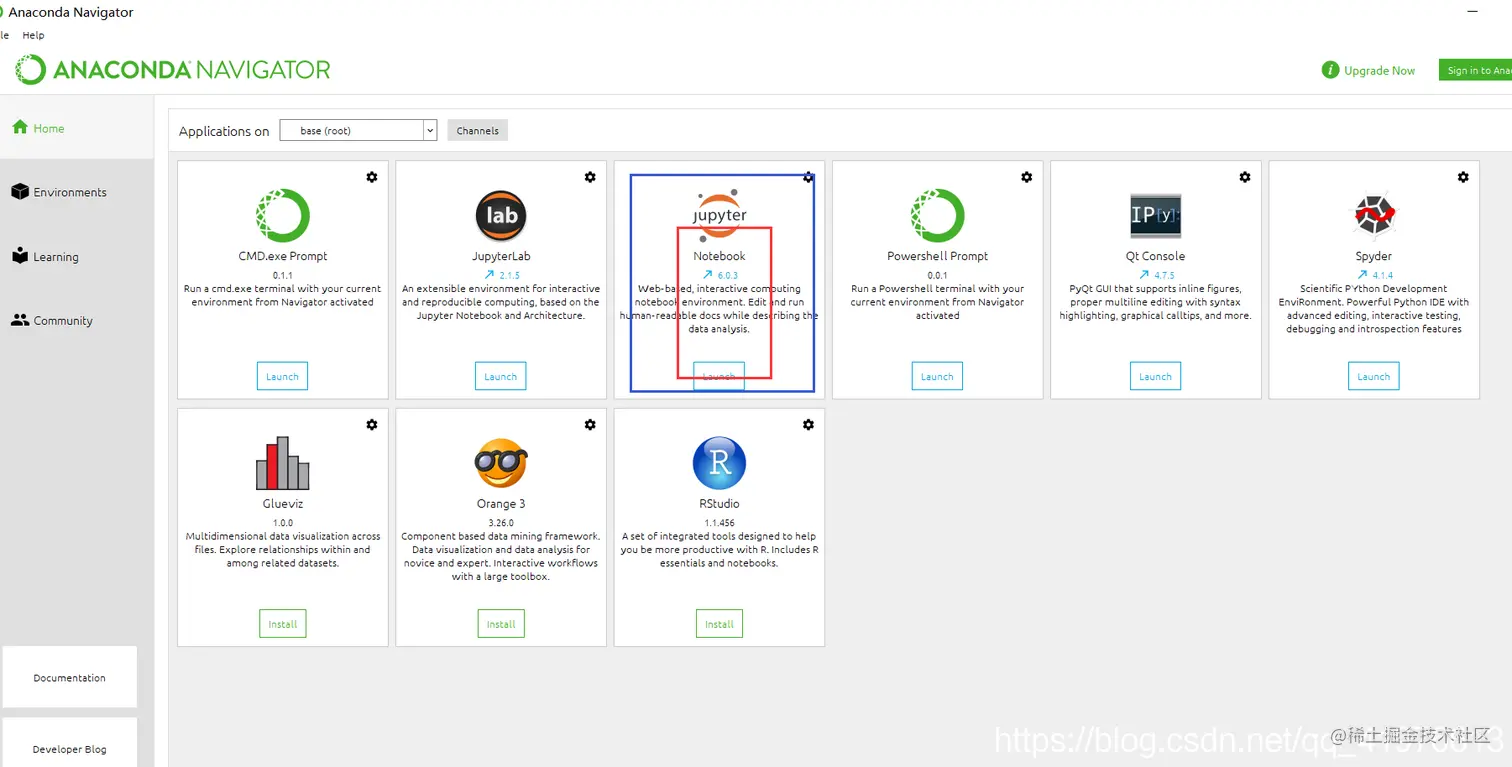Open settings gear on CMD.exe Prompt card
This screenshot has width=1512, height=767.
pyautogui.click(x=372, y=177)
